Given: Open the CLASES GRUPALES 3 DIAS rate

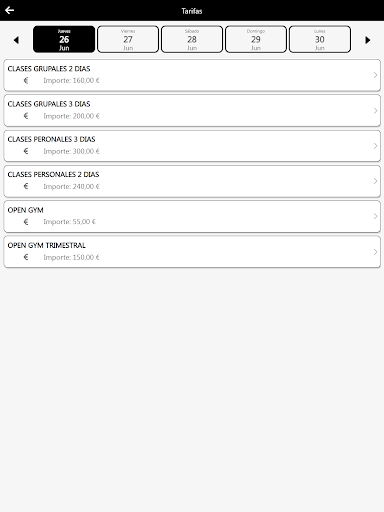Looking at the screenshot, I should click(192, 110).
